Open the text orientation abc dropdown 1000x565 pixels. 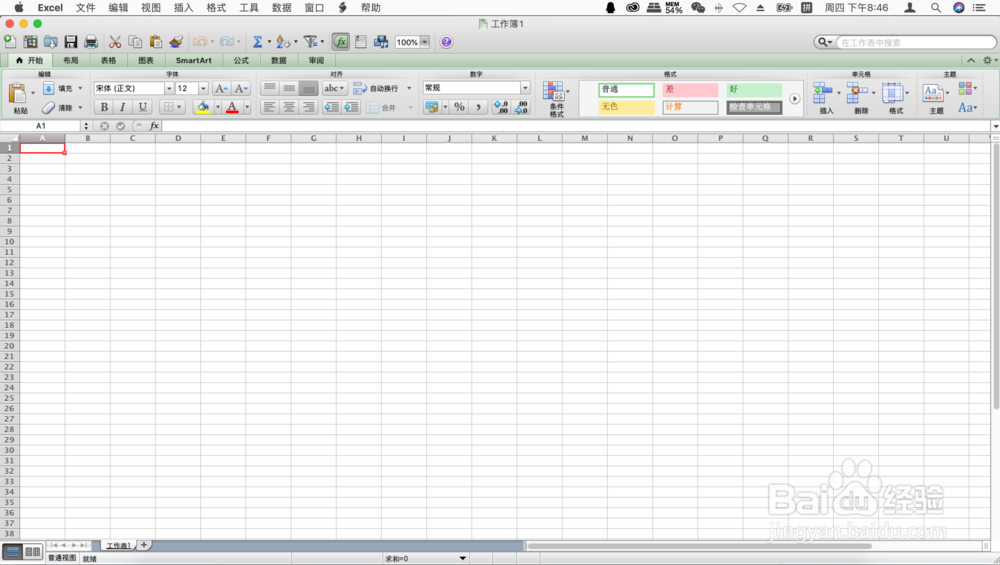click(334, 88)
